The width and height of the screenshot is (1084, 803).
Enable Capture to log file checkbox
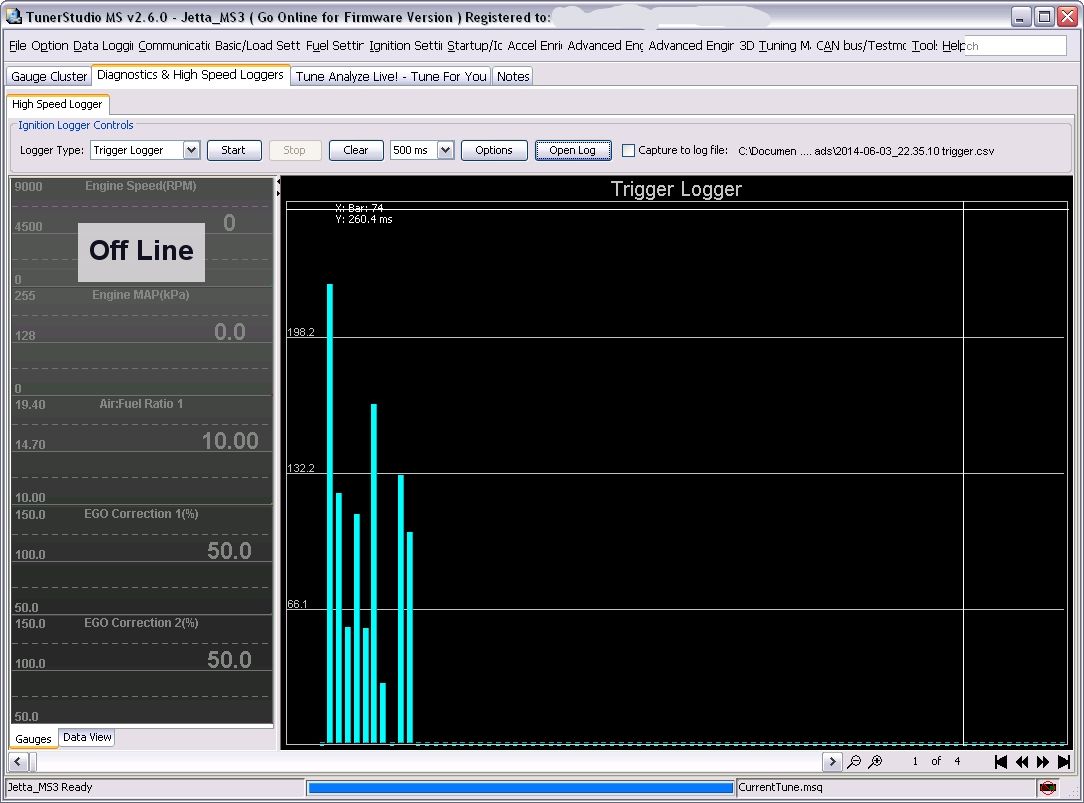(x=628, y=151)
